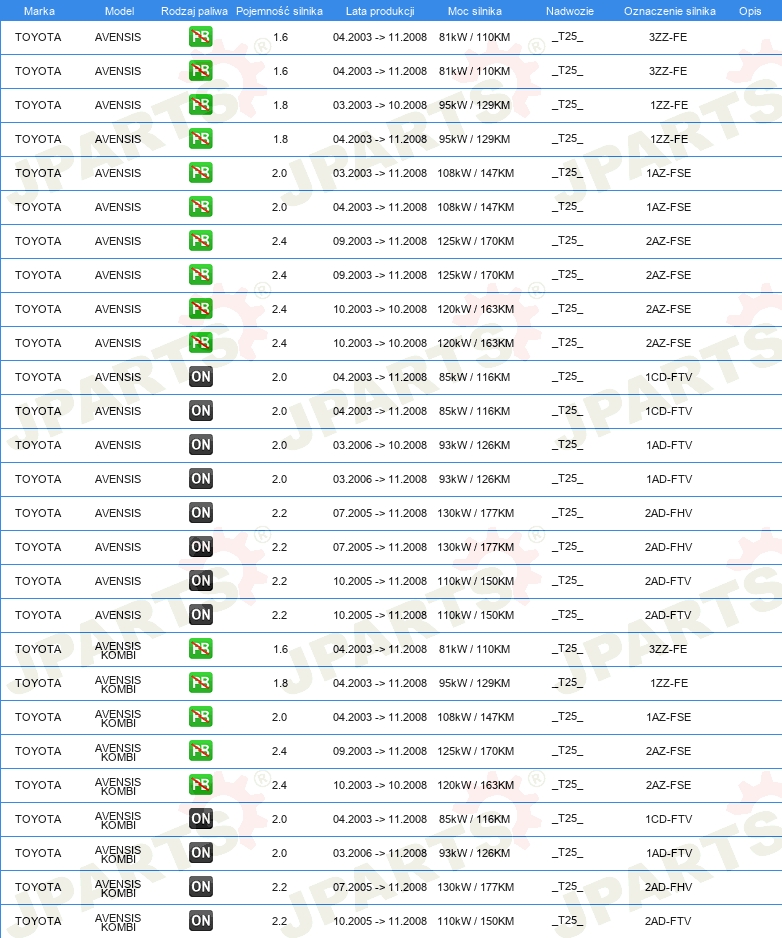The image size is (782, 938).
Task: Select AVENSIS KOMBI model cell in 2AD-FHV row
Action: click(118, 888)
